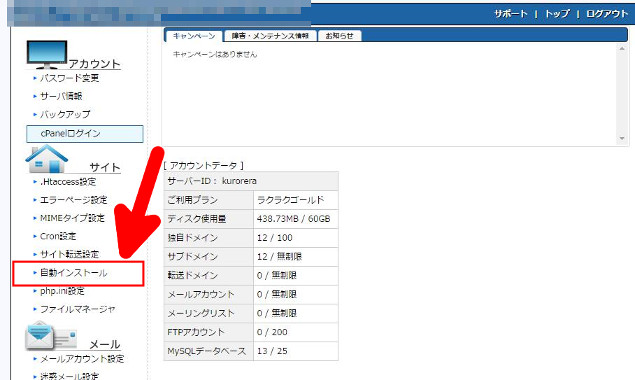Open php.ini設定
Screen dimensions: 635x380
[62, 291]
